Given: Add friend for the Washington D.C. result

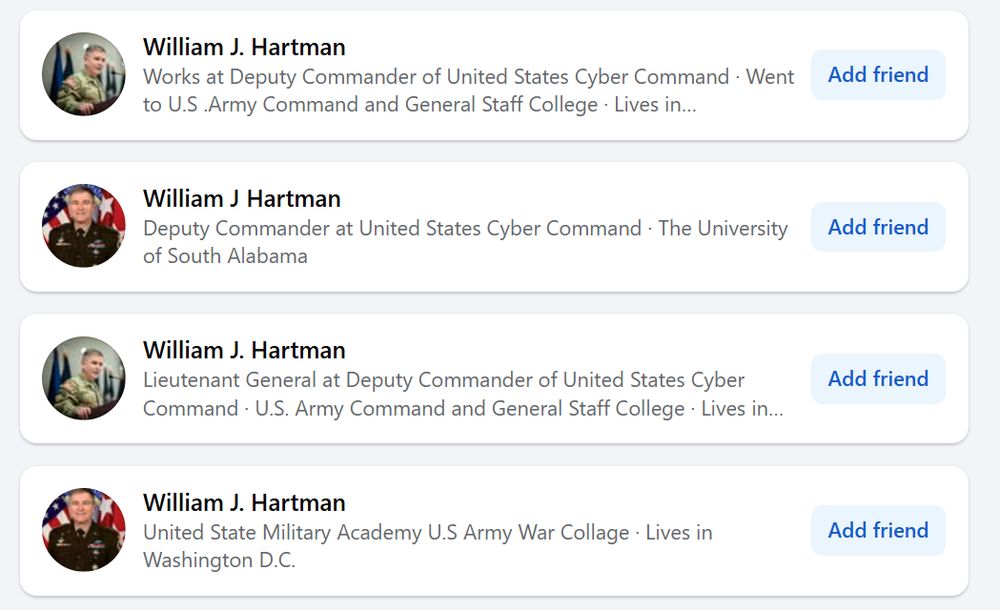Looking at the screenshot, I should (x=878, y=531).
